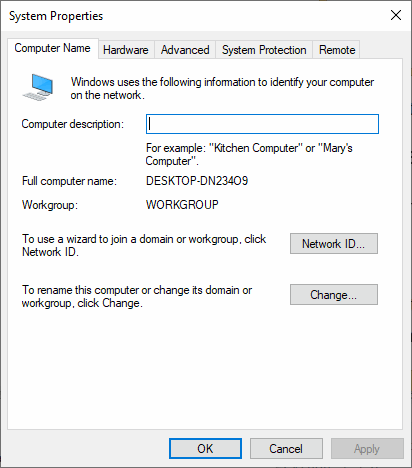
Task: Click the computer monitor icon
Action: coord(38,87)
